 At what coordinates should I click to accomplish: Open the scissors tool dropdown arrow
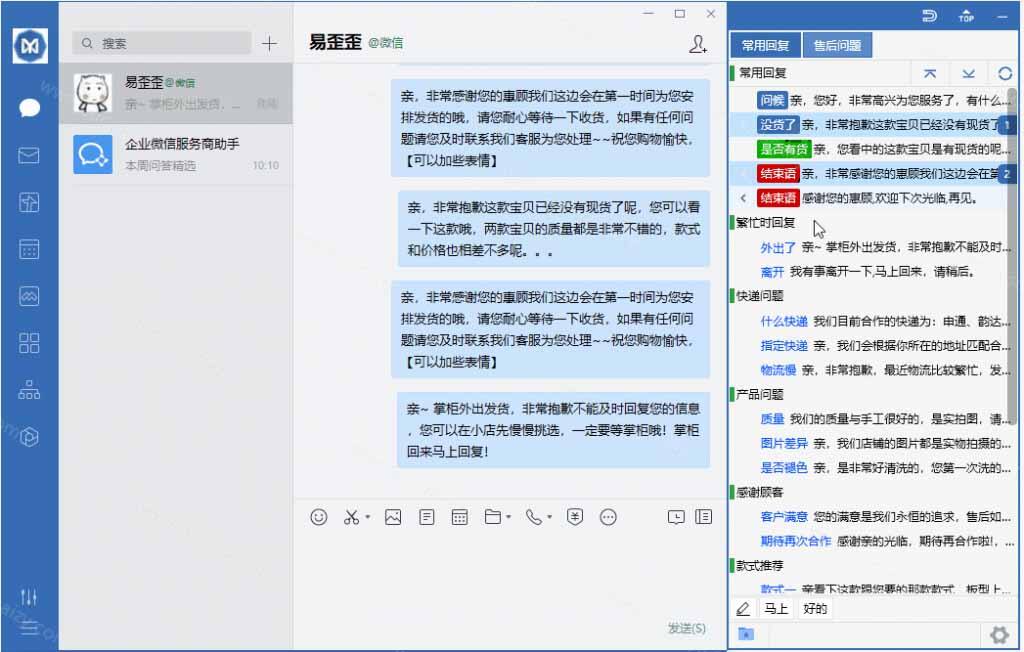coord(368,517)
